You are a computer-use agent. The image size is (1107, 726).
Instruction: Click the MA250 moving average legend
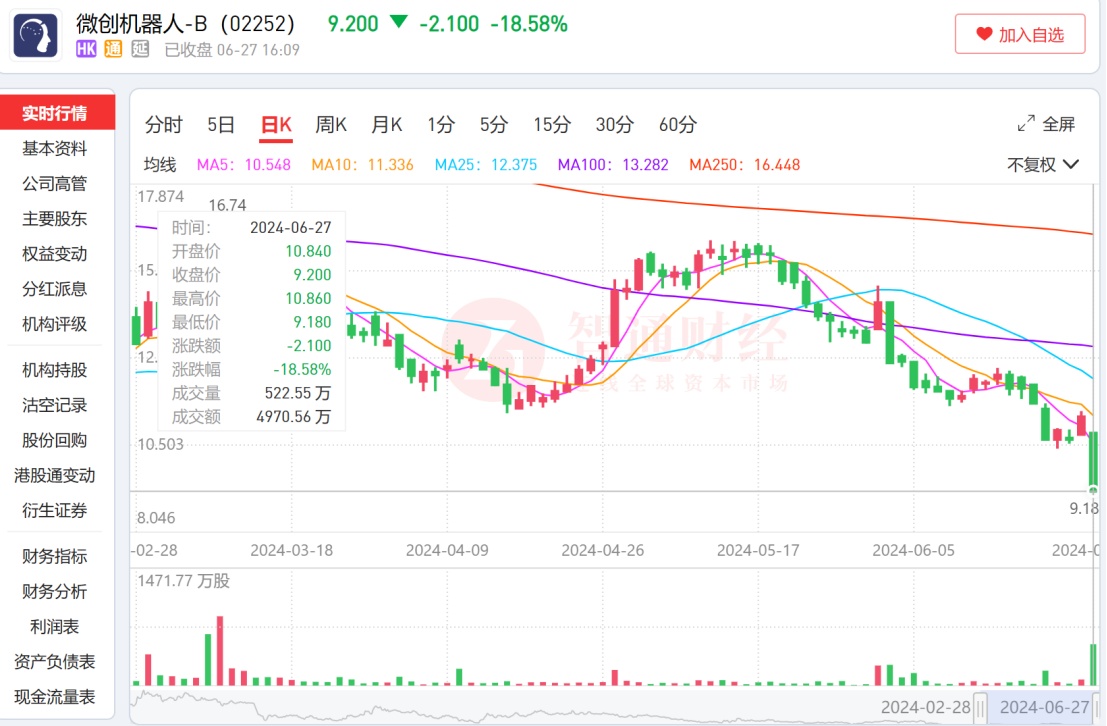tap(745, 164)
